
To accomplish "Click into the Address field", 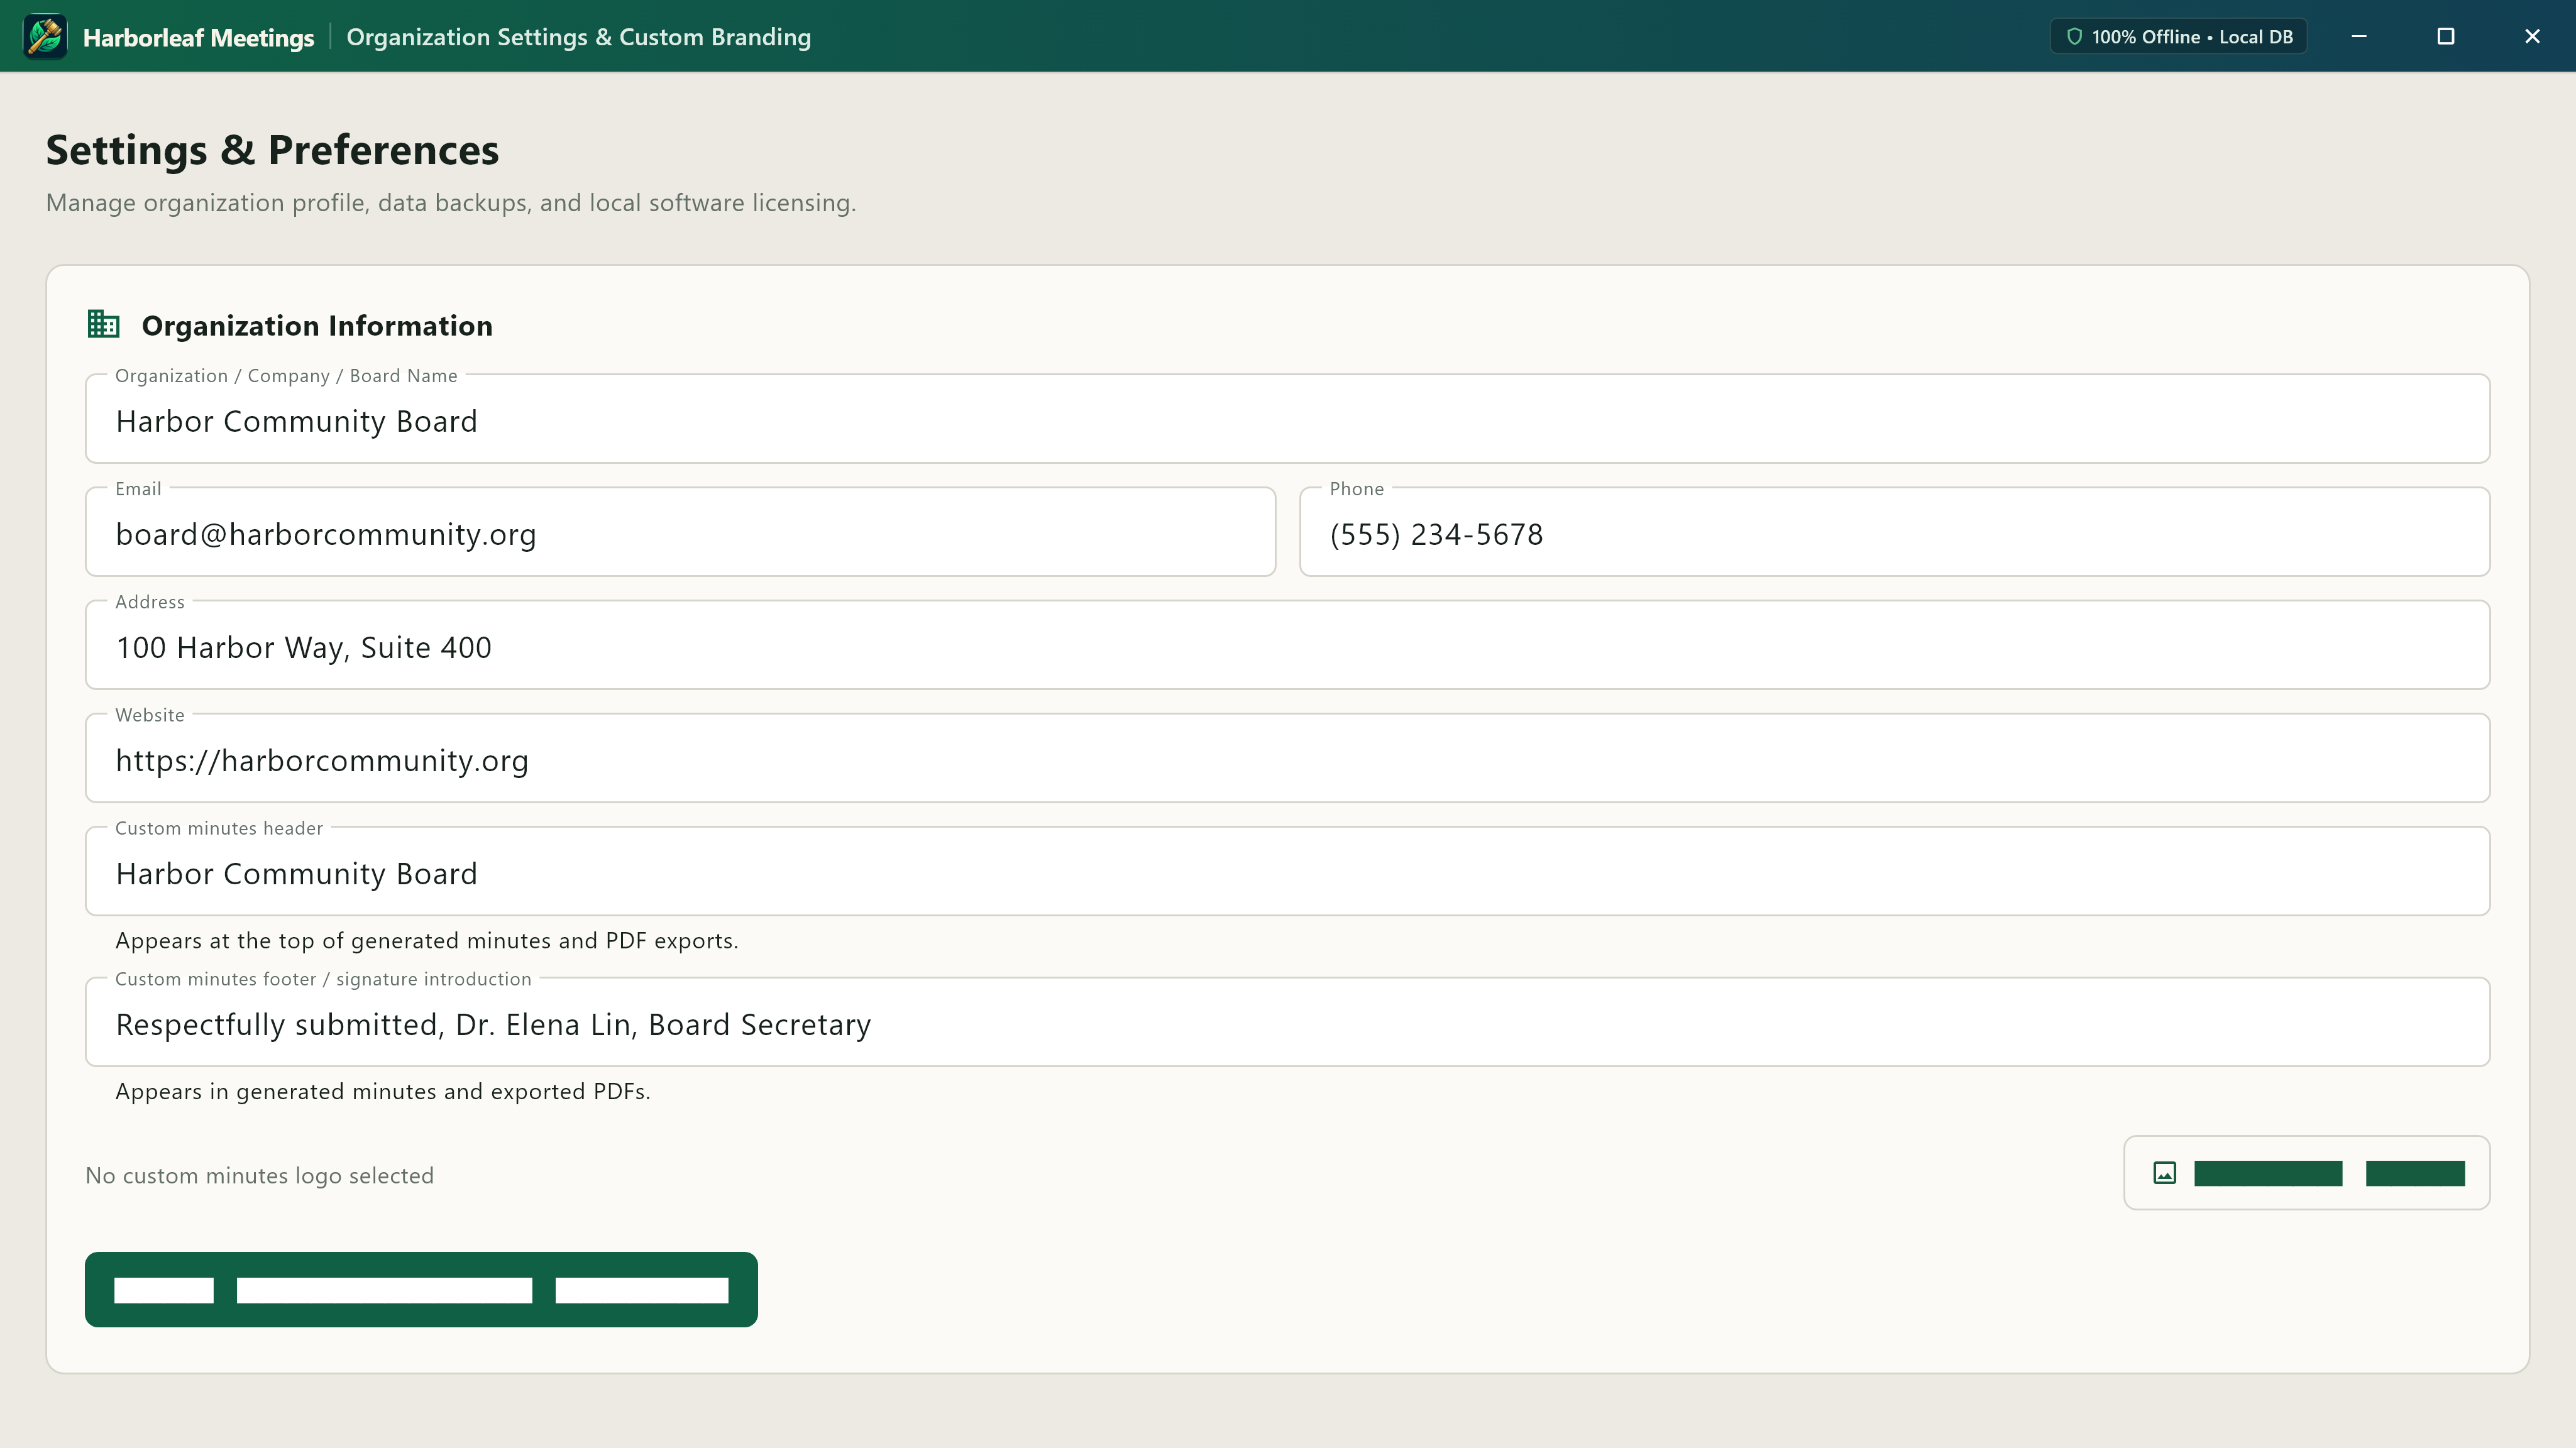I will pos(1287,645).
